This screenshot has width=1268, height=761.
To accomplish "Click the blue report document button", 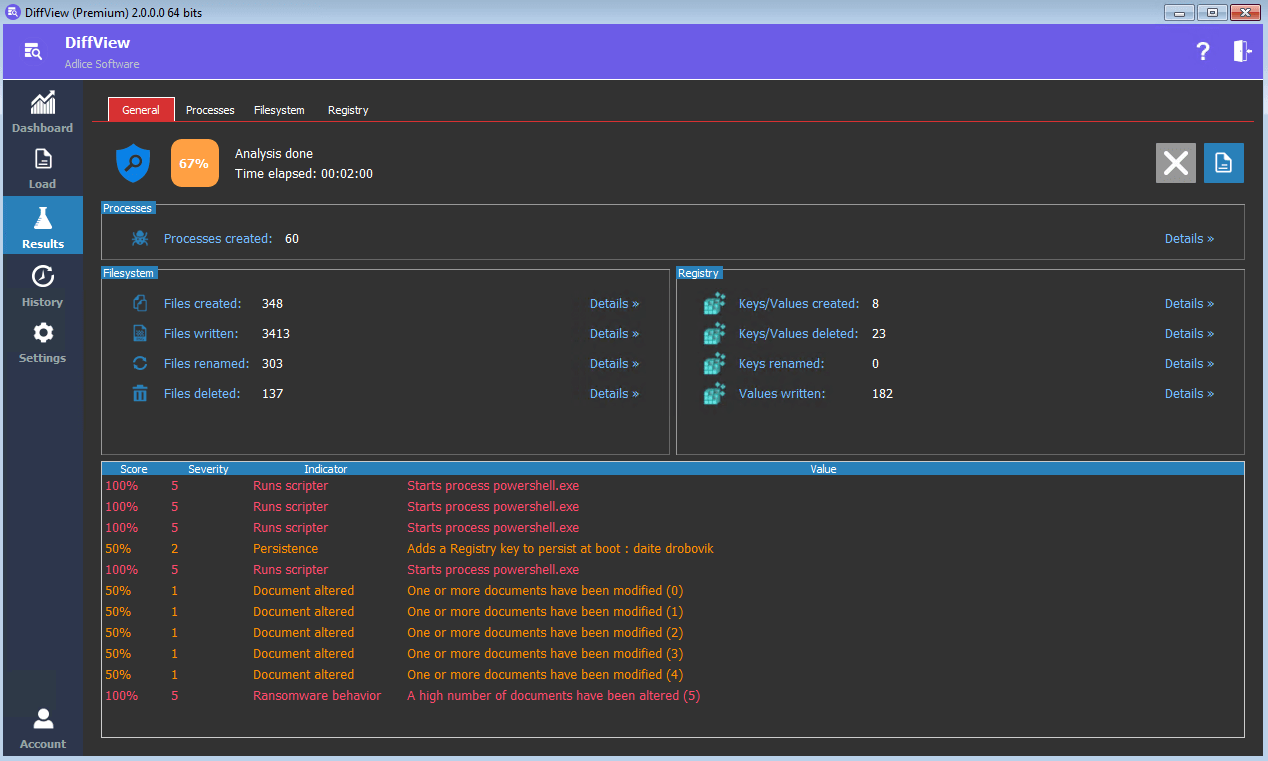I will point(1223,163).
